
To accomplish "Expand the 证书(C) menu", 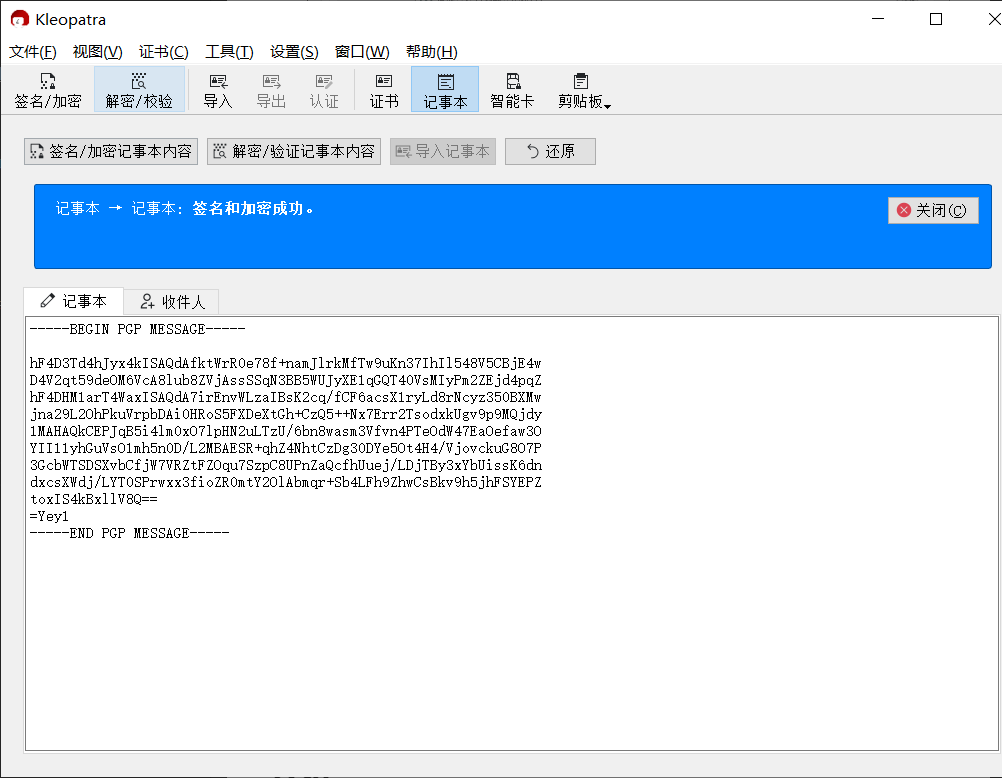I will pyautogui.click(x=163, y=52).
